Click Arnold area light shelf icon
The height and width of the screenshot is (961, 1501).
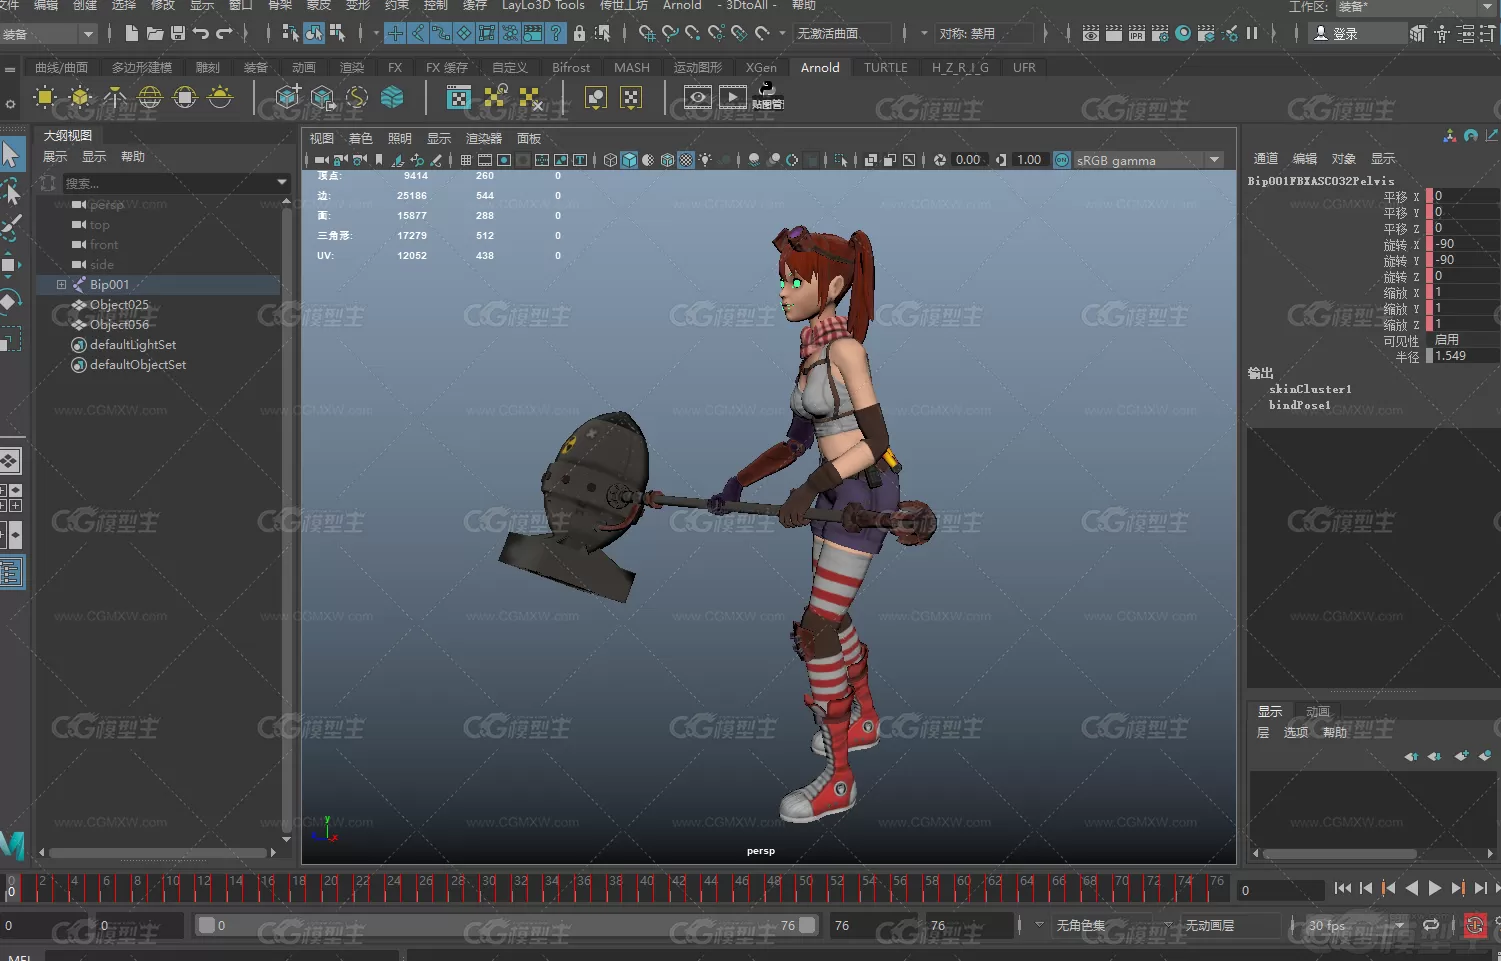(45, 97)
